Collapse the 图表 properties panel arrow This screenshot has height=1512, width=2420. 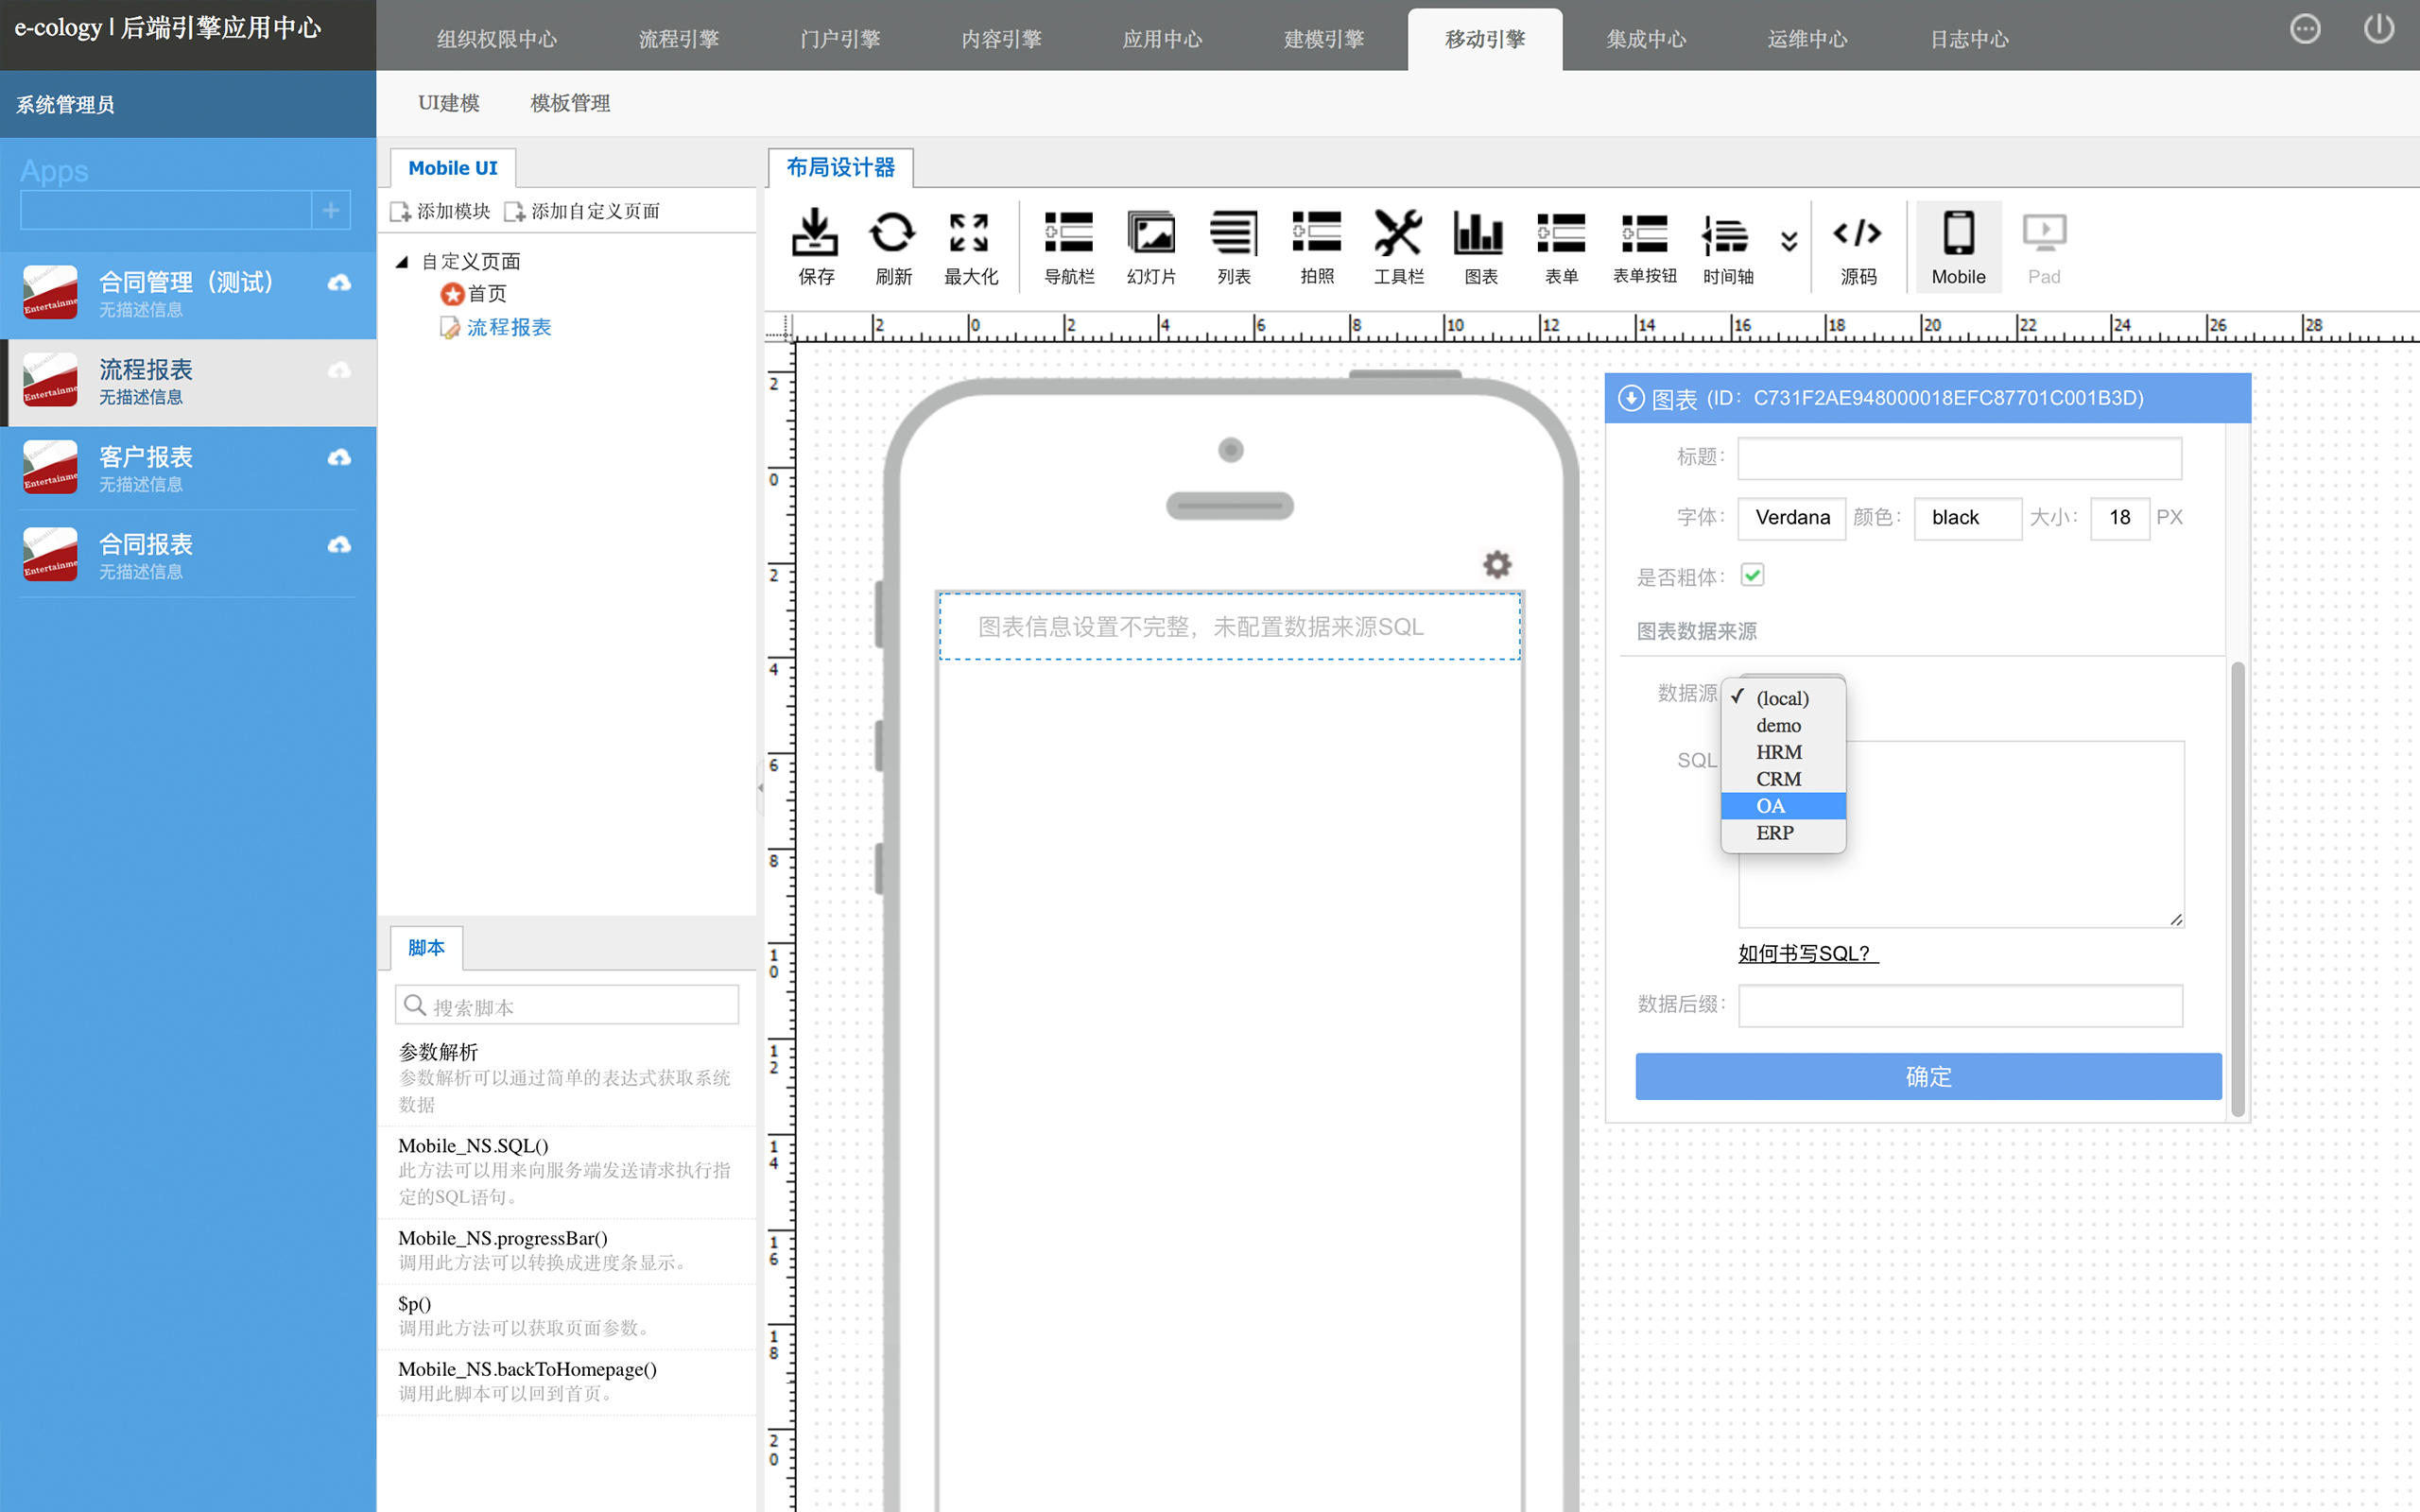click(1631, 398)
